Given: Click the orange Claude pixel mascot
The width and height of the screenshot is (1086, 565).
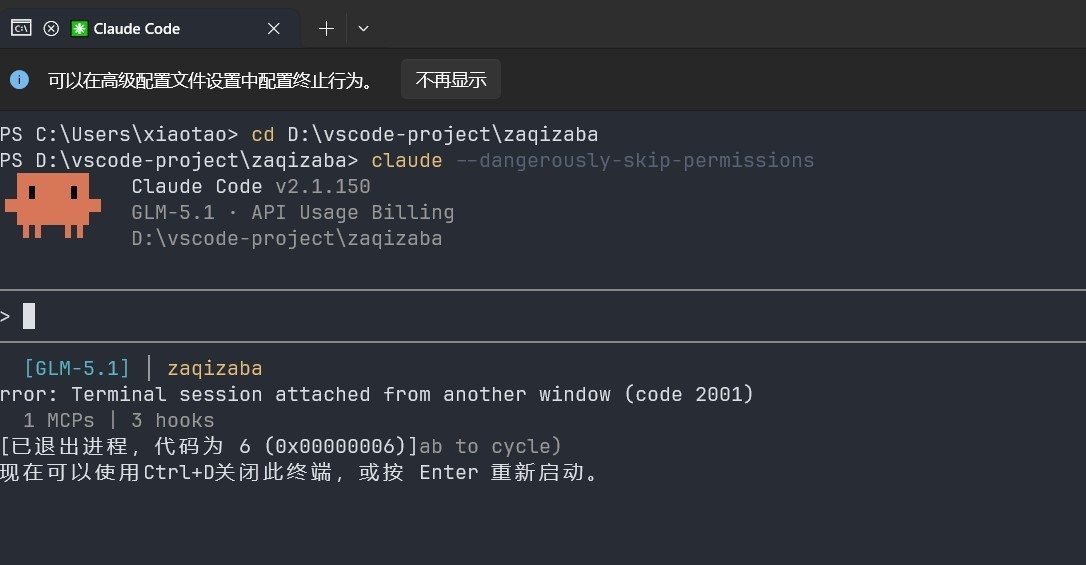Looking at the screenshot, I should (x=53, y=206).
